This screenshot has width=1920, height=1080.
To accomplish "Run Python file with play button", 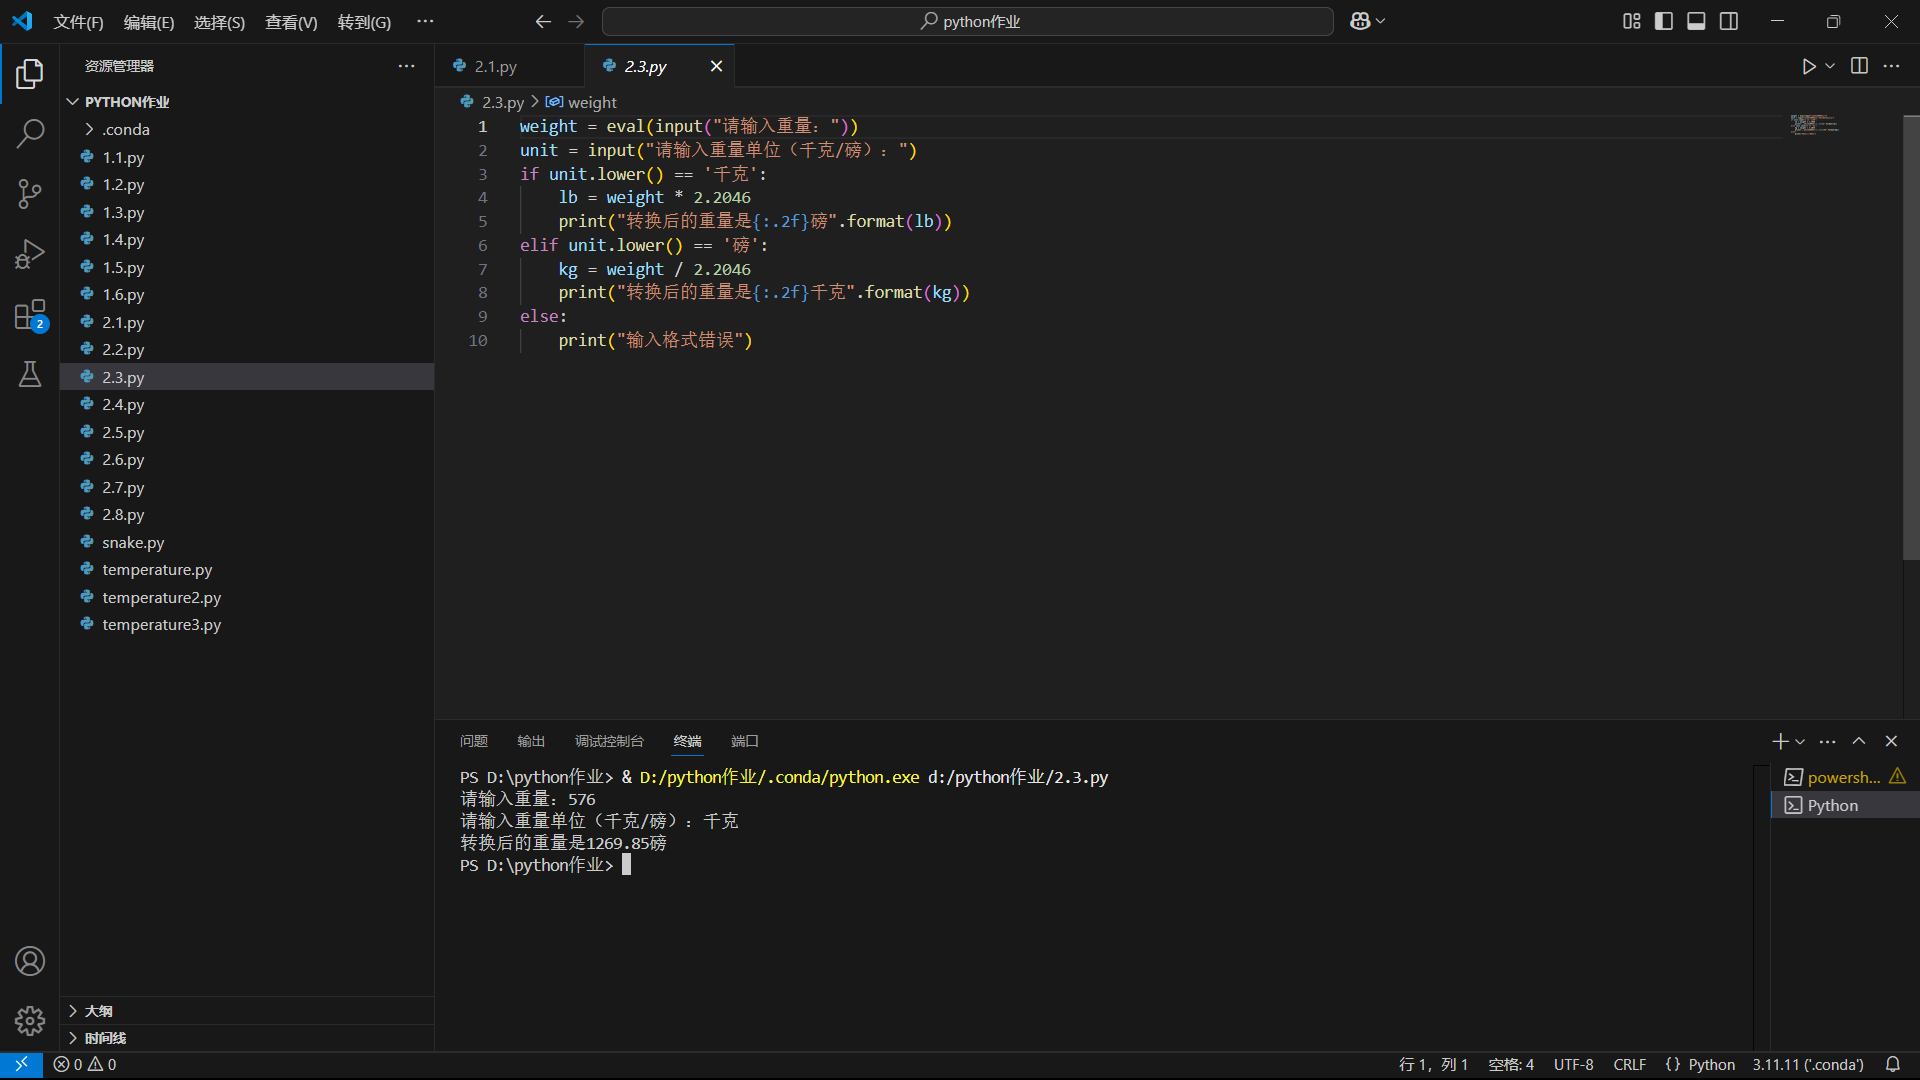I will (x=1808, y=66).
